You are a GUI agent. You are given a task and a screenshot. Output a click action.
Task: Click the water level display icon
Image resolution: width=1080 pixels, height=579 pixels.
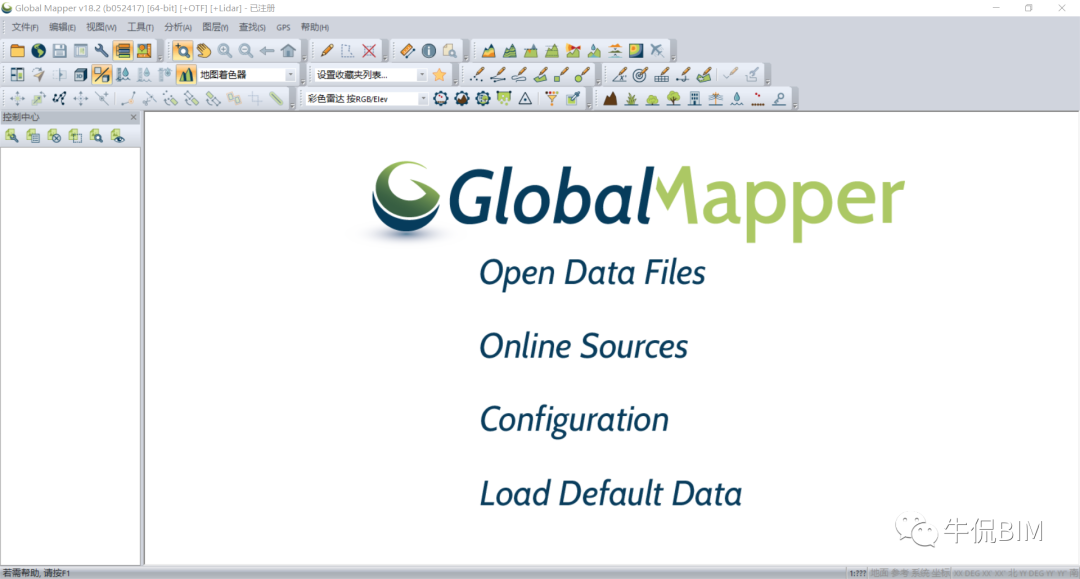[x=123, y=74]
